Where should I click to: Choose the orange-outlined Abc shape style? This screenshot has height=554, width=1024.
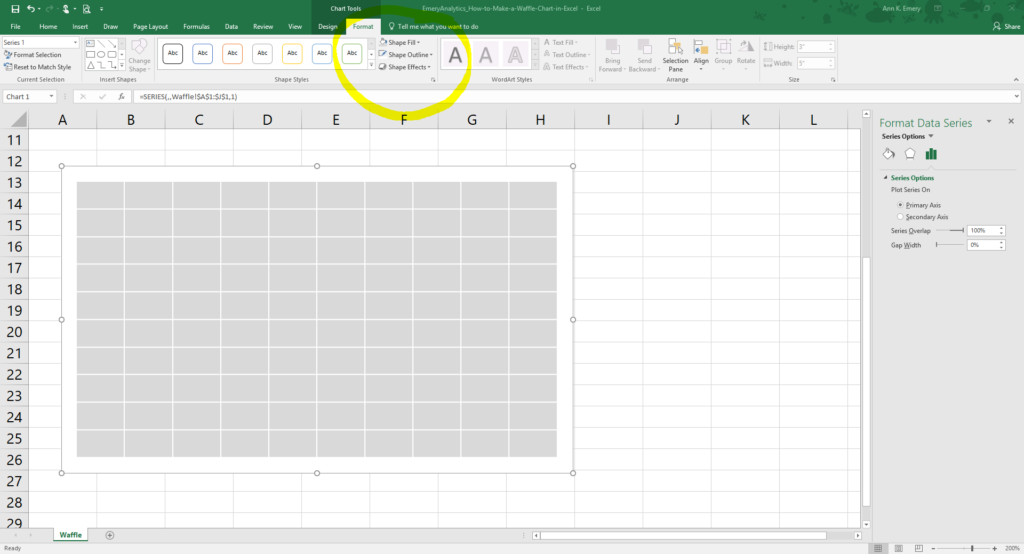click(232, 54)
